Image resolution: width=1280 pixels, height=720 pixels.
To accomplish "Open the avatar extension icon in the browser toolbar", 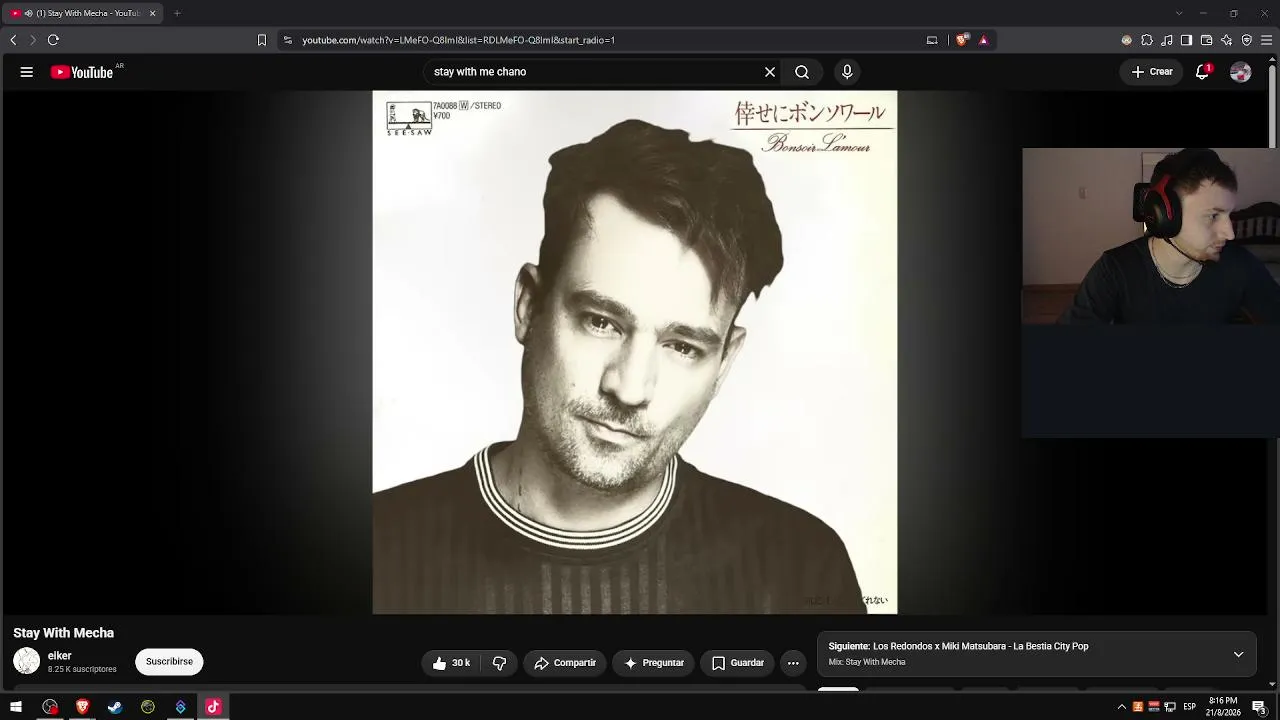I will 1127,40.
